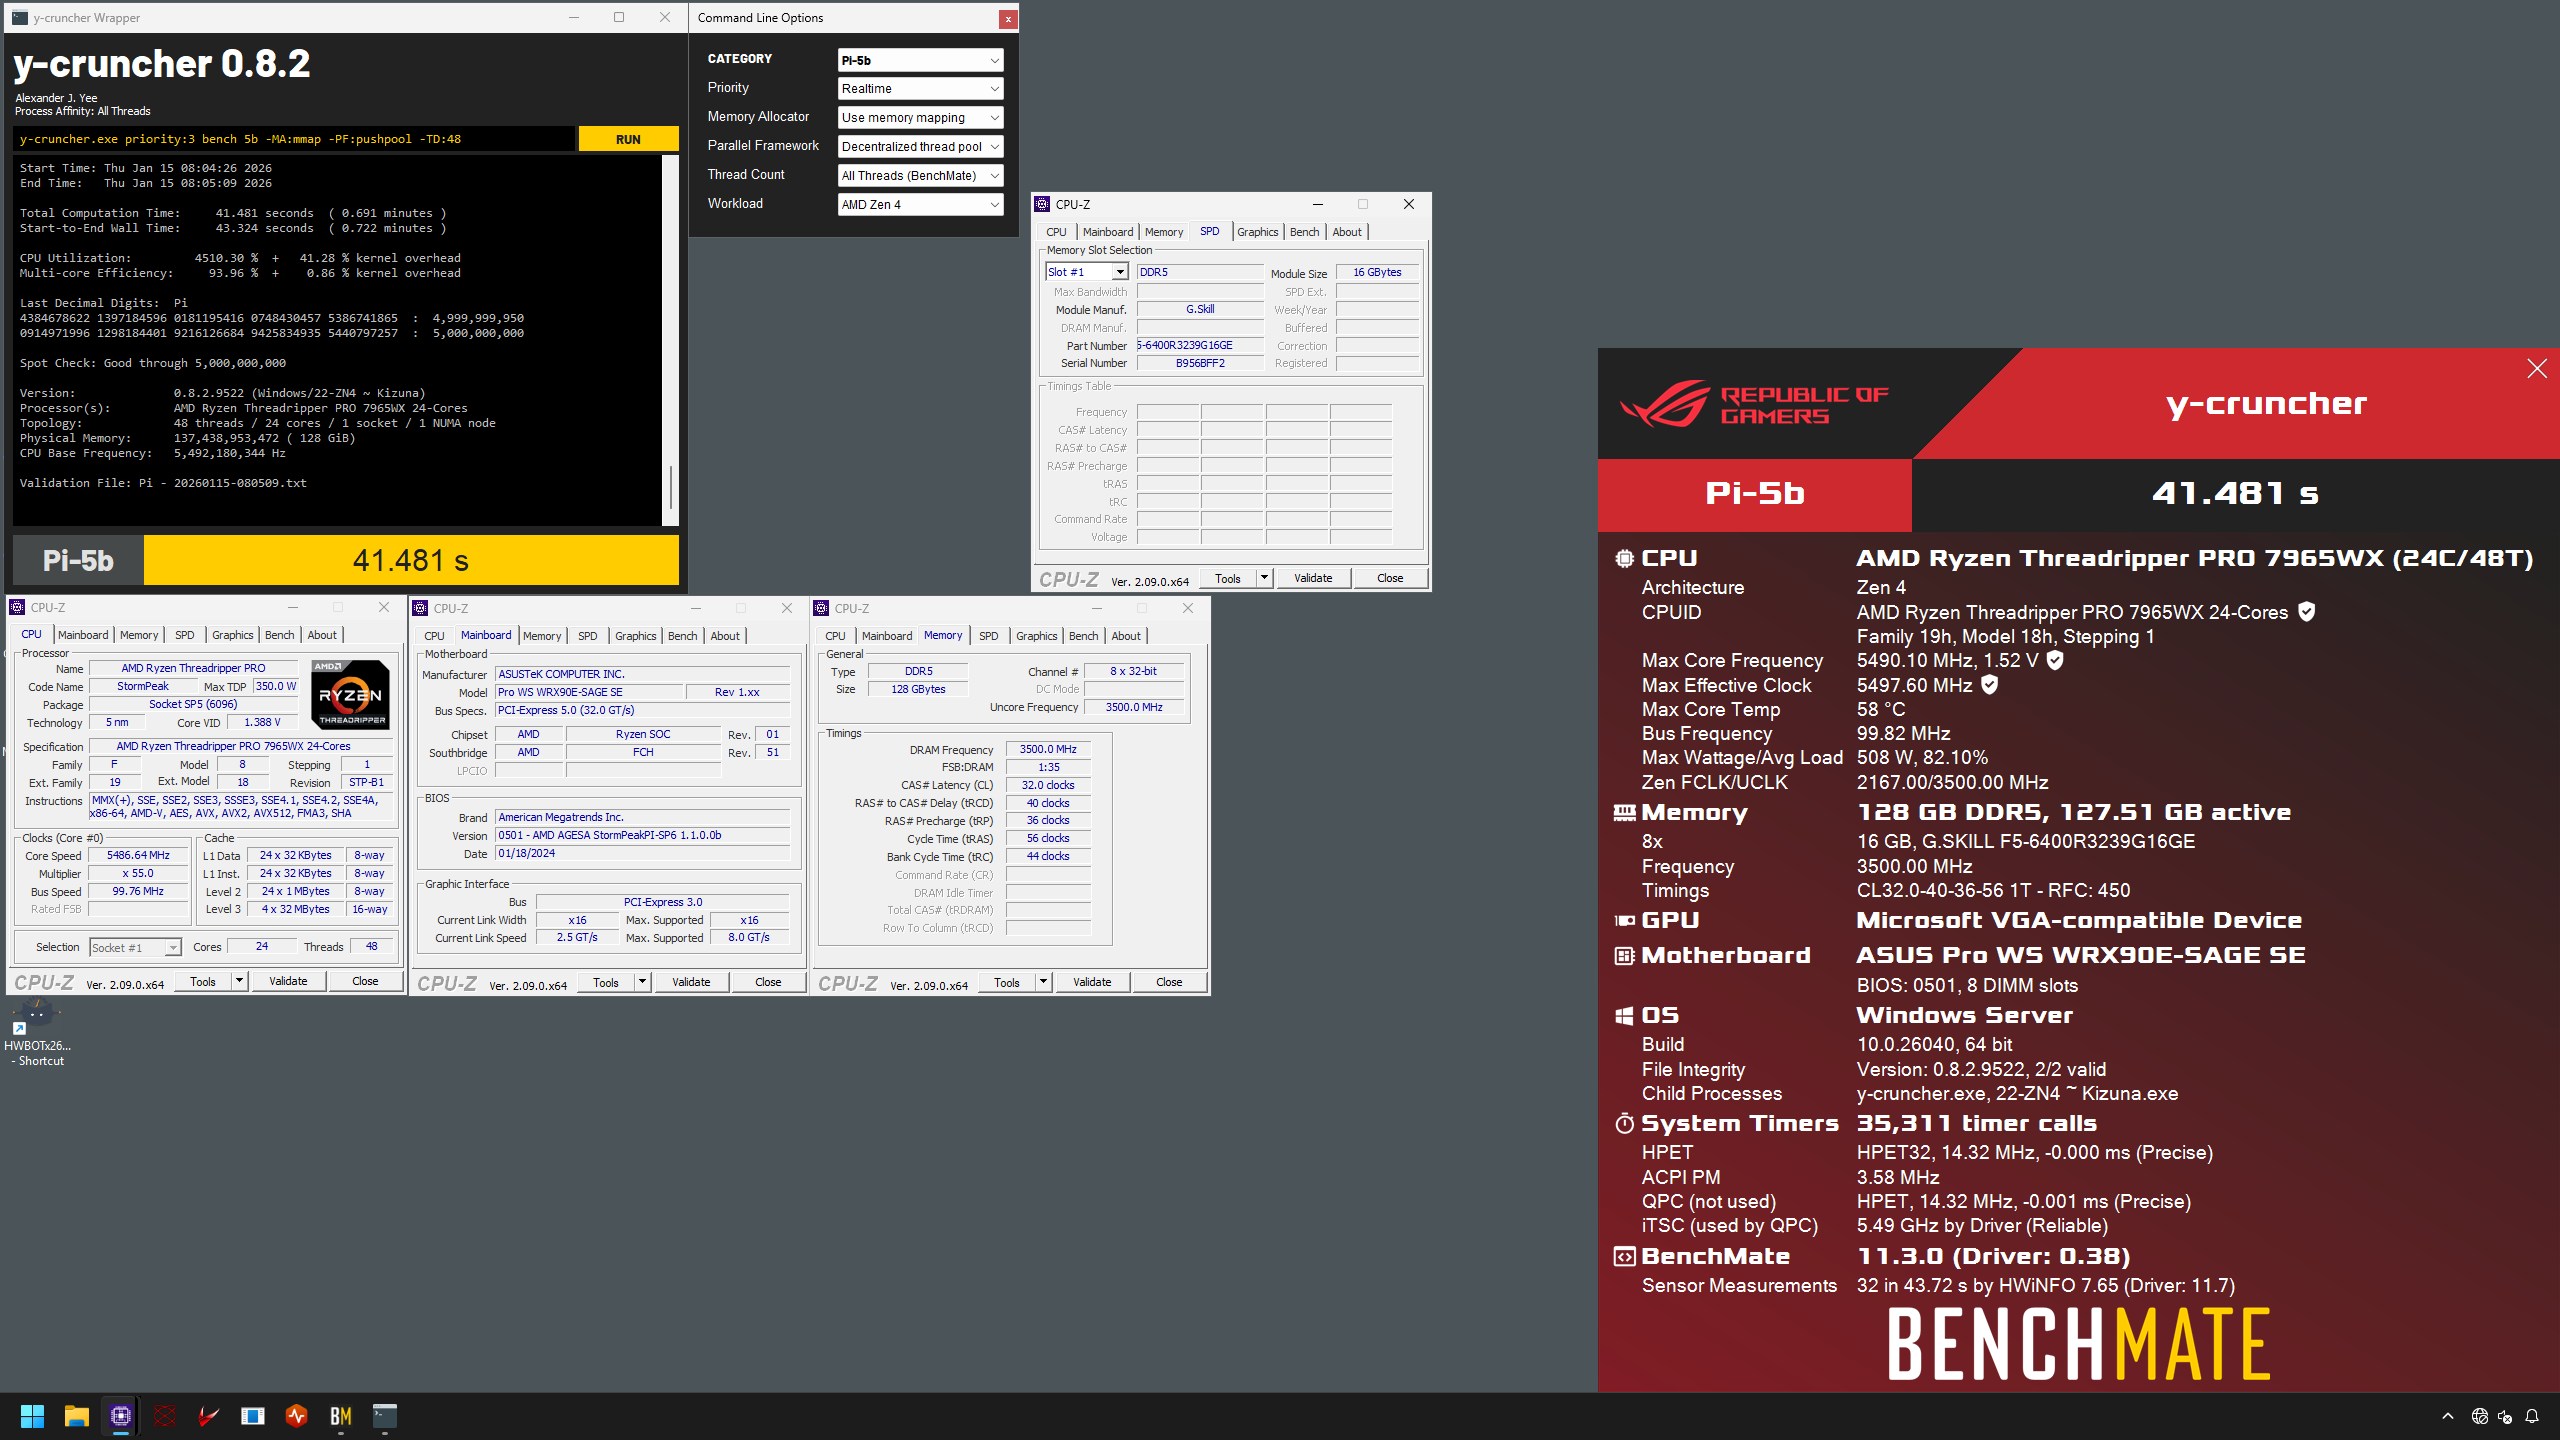Viewport: 2560px width, 1440px height.
Task: Click the 'Validation File: Pi - 20260115-080509.txt' line
Action: click(x=163, y=483)
